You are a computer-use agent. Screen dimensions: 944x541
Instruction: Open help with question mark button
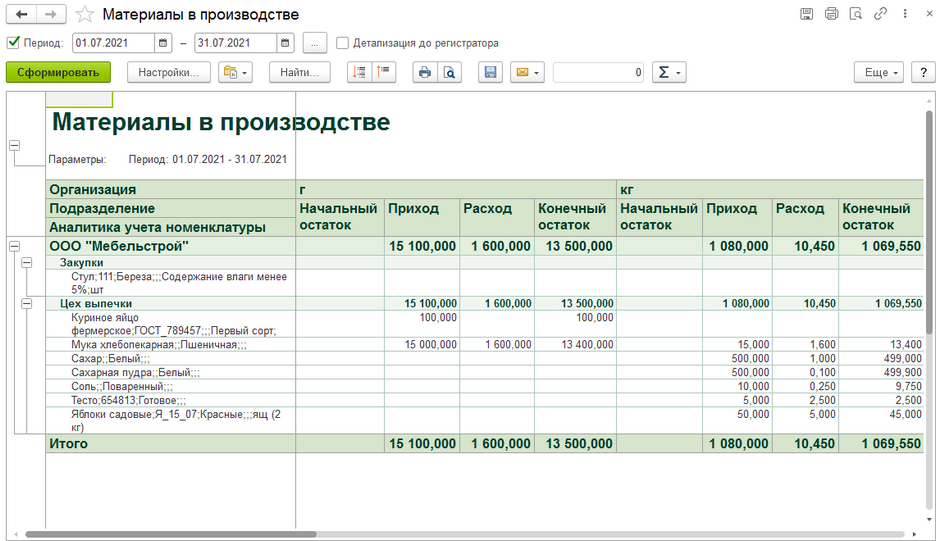pos(924,72)
